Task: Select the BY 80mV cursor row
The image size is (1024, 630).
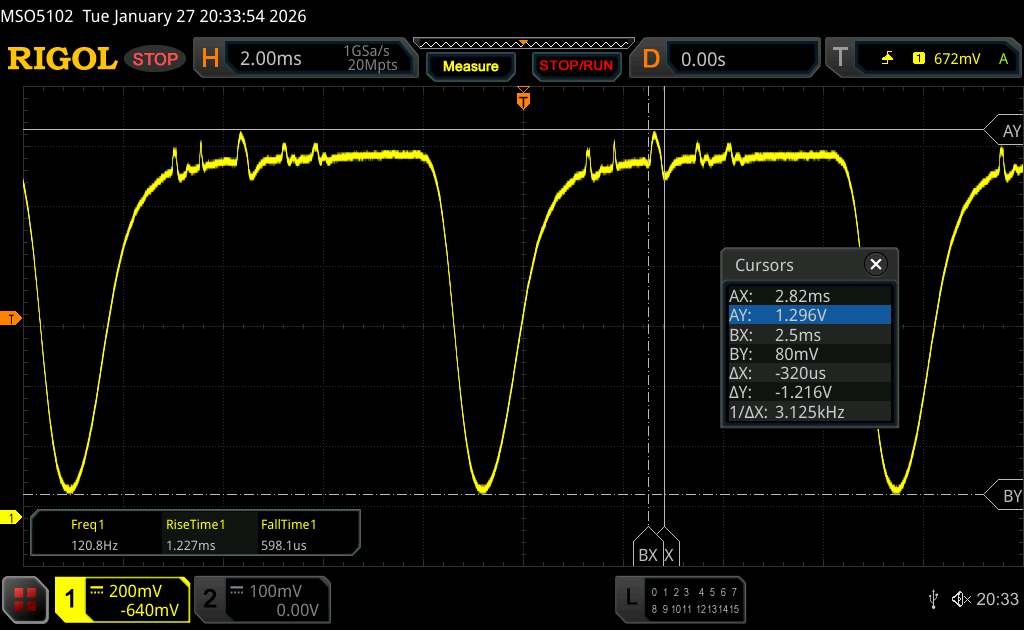Action: click(x=808, y=353)
